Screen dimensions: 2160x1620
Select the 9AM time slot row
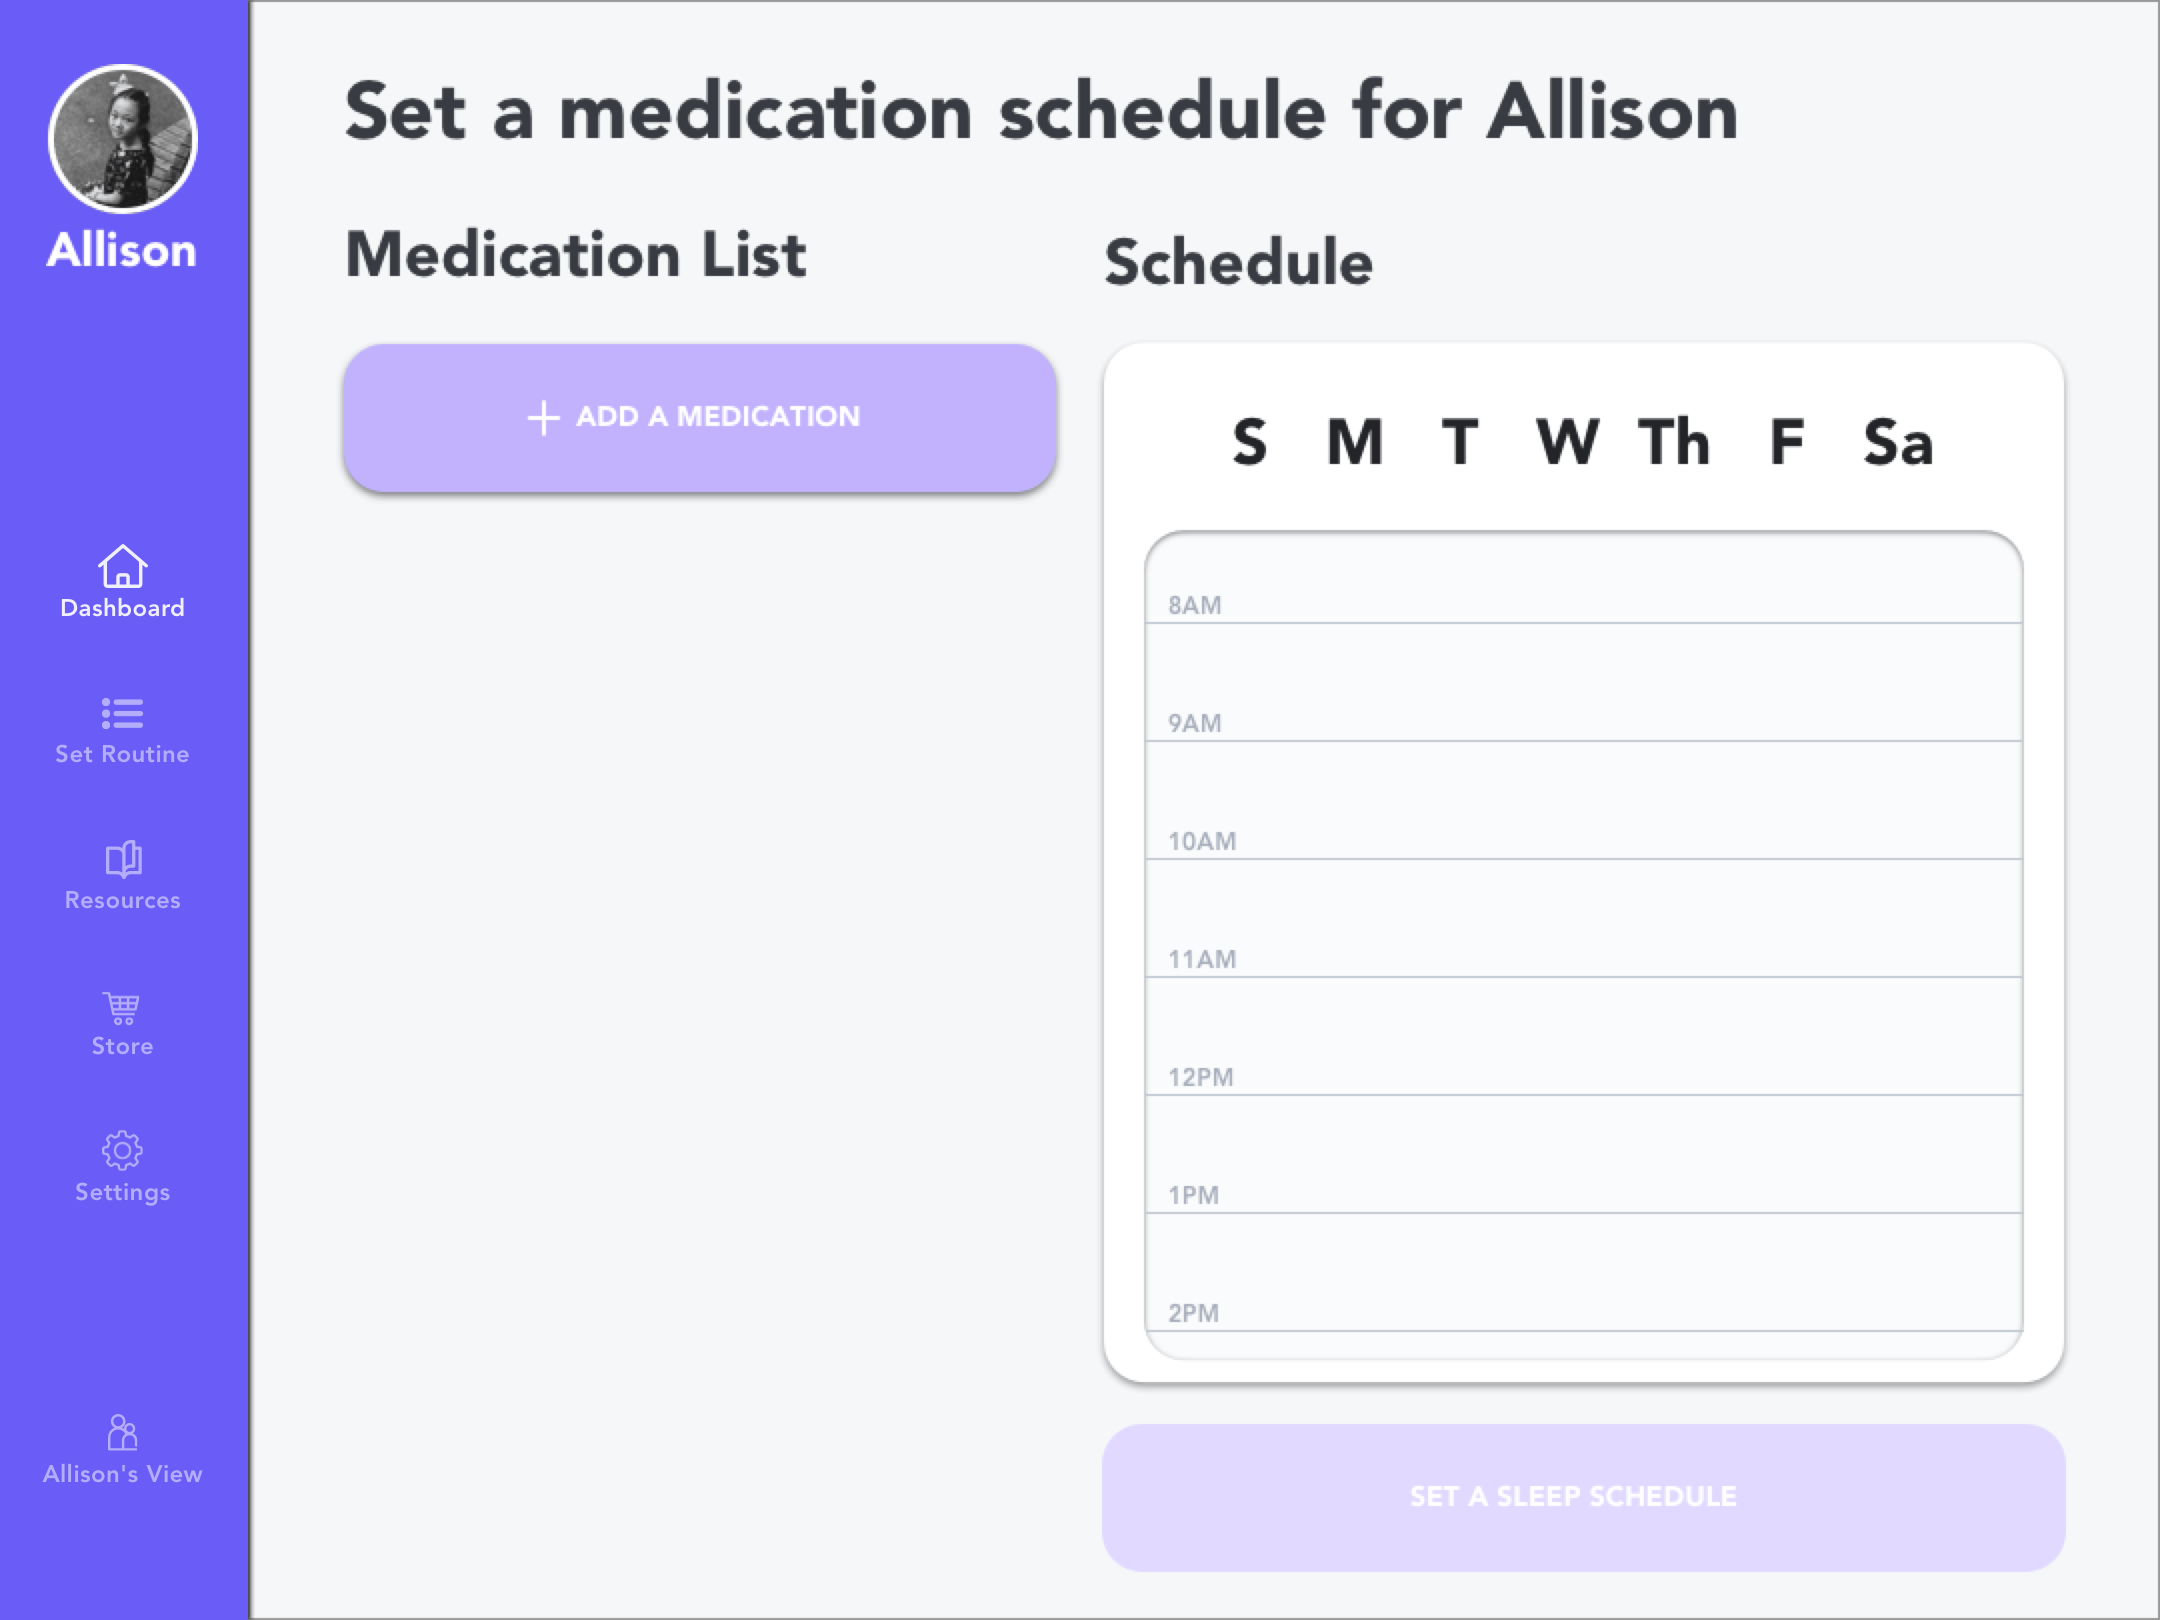coord(1584,683)
